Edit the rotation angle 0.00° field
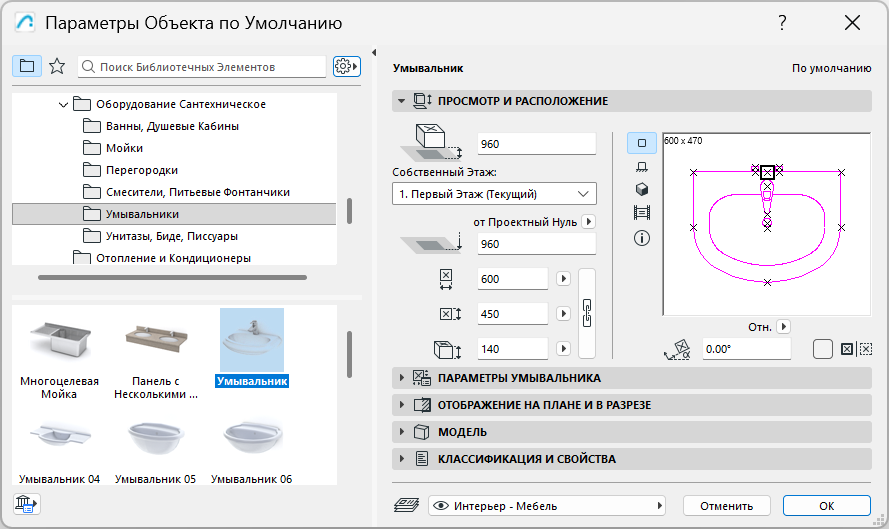 [x=747, y=349]
